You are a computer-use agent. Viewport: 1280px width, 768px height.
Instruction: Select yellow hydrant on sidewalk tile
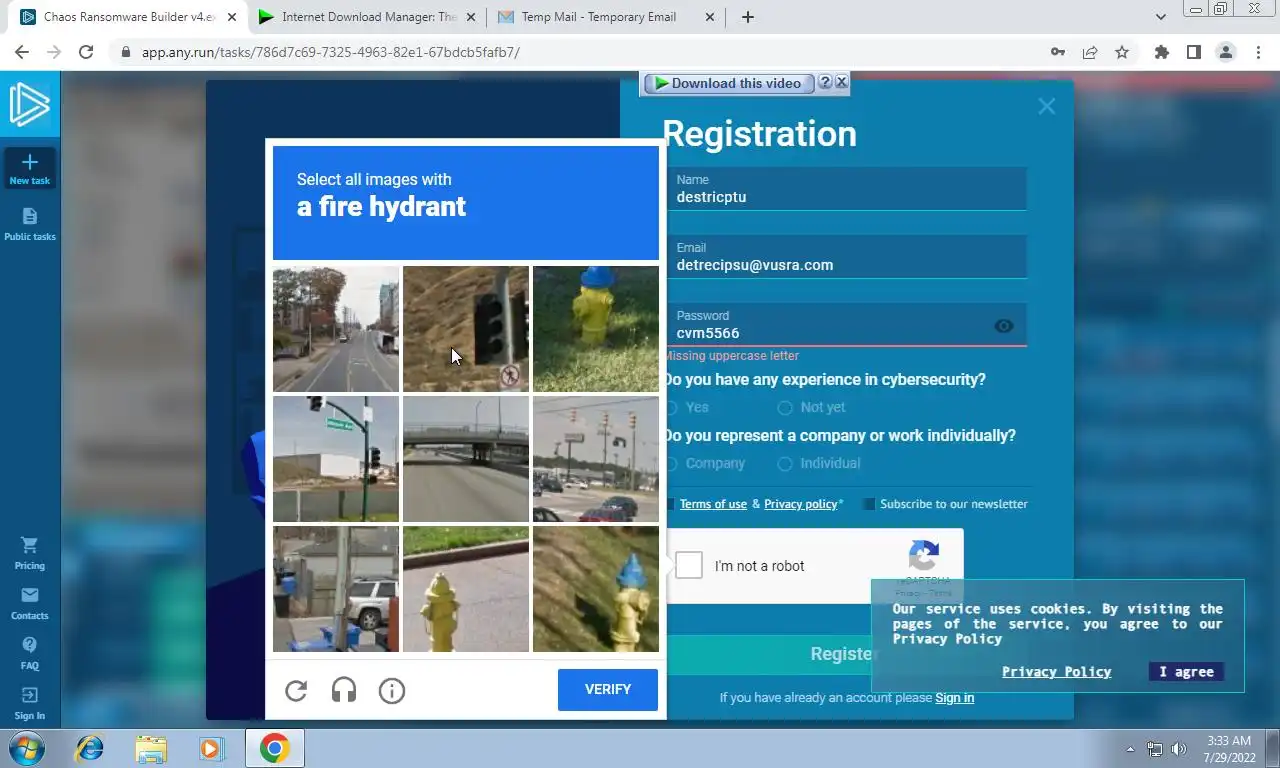[x=466, y=589]
